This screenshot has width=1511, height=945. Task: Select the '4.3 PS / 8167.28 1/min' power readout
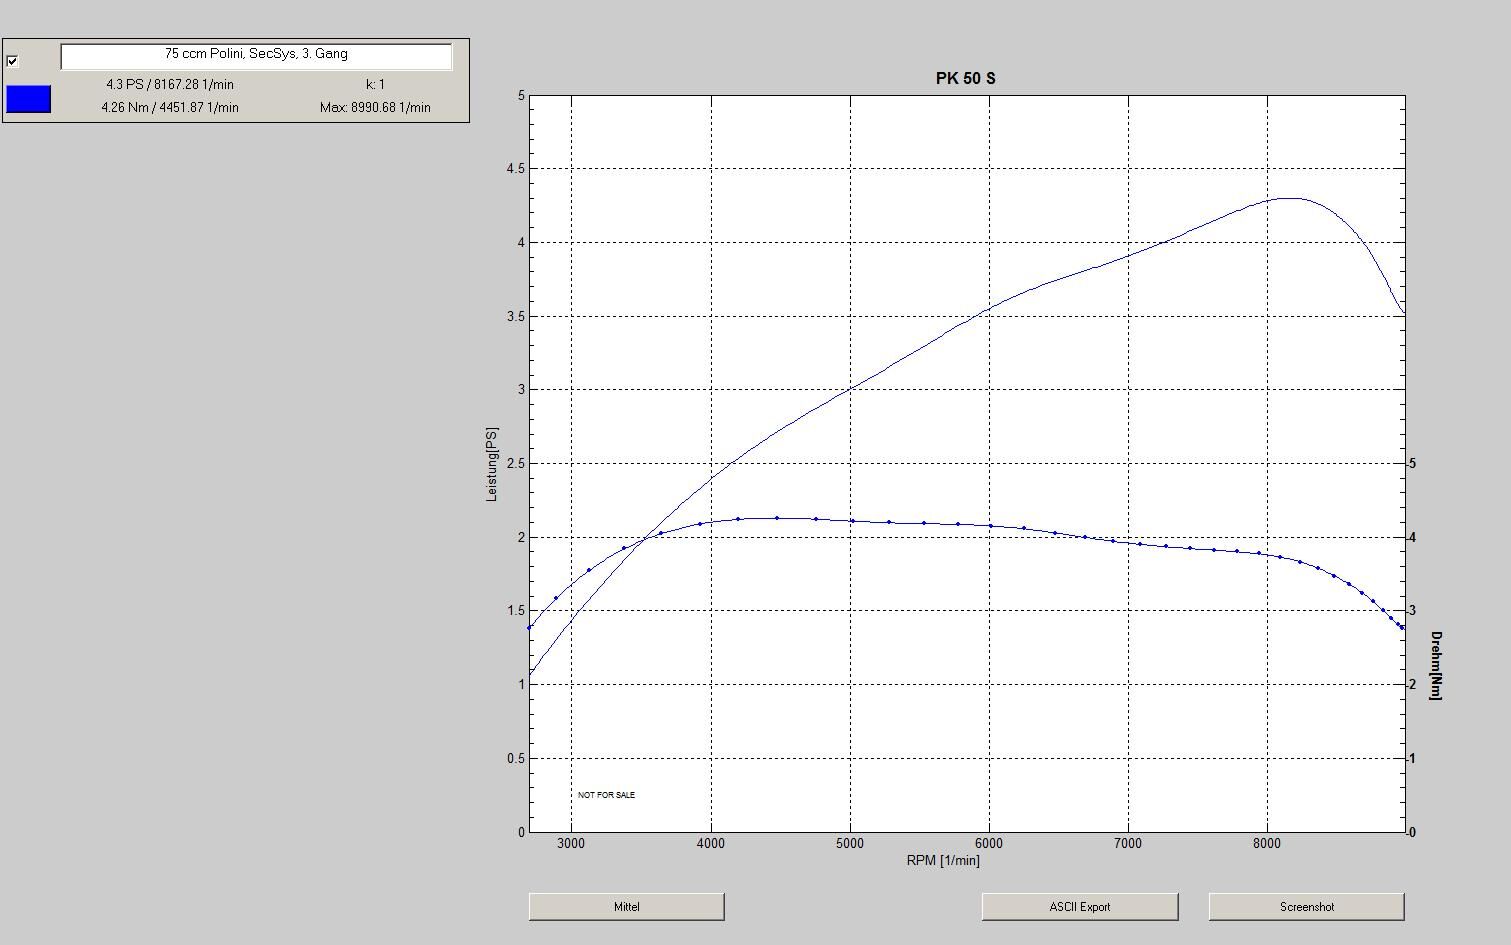[x=170, y=85]
